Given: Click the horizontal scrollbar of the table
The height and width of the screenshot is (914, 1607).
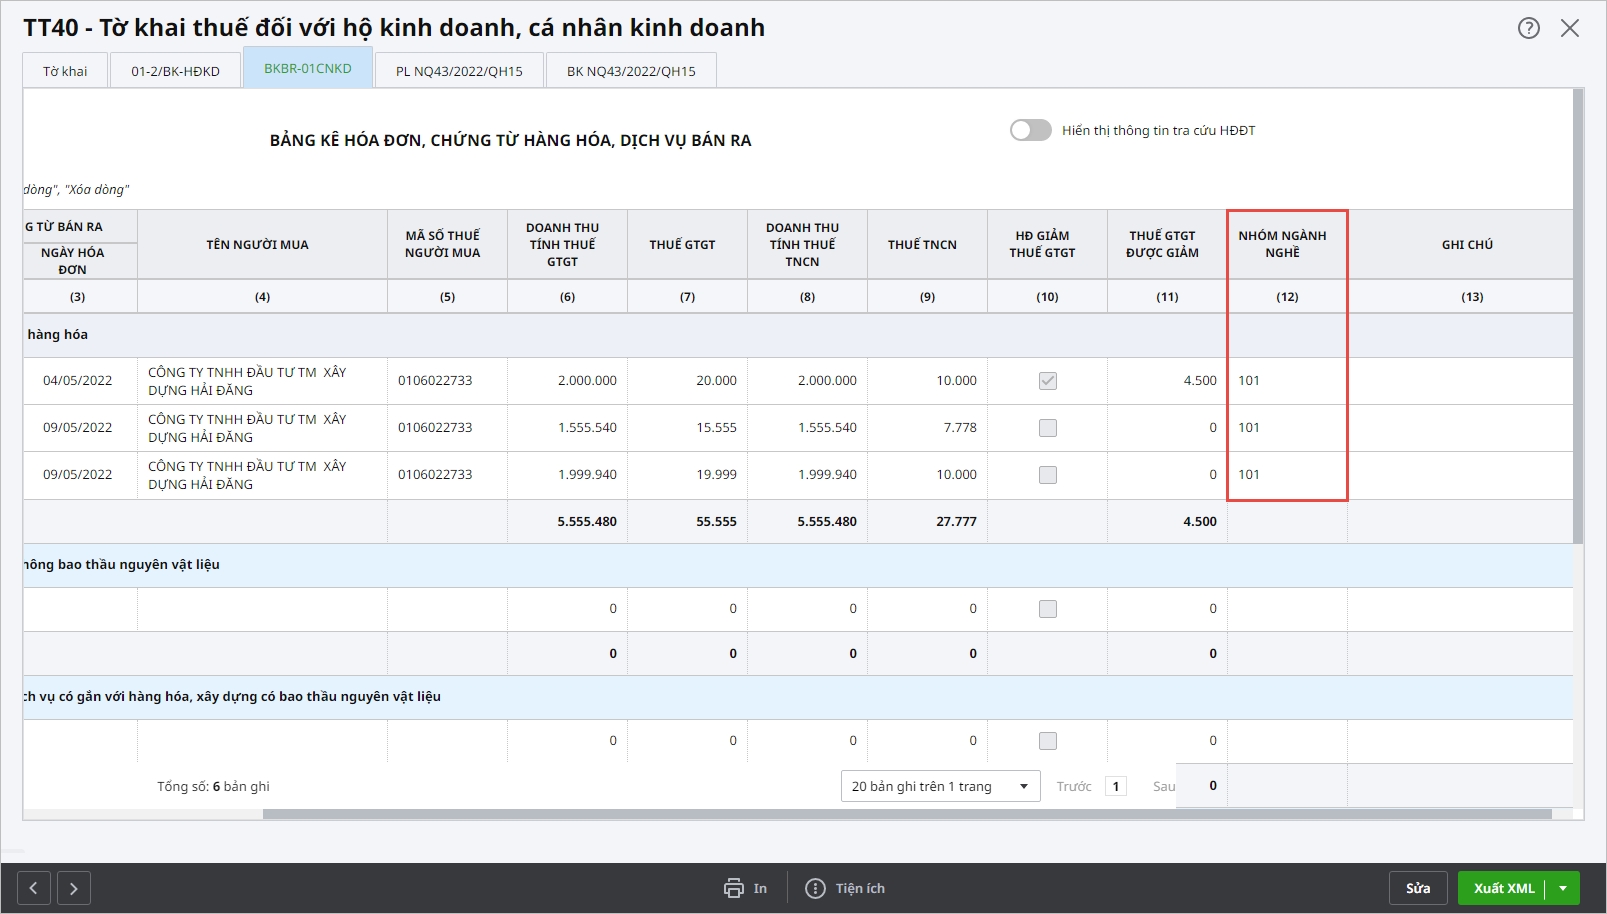Looking at the screenshot, I should (906, 814).
